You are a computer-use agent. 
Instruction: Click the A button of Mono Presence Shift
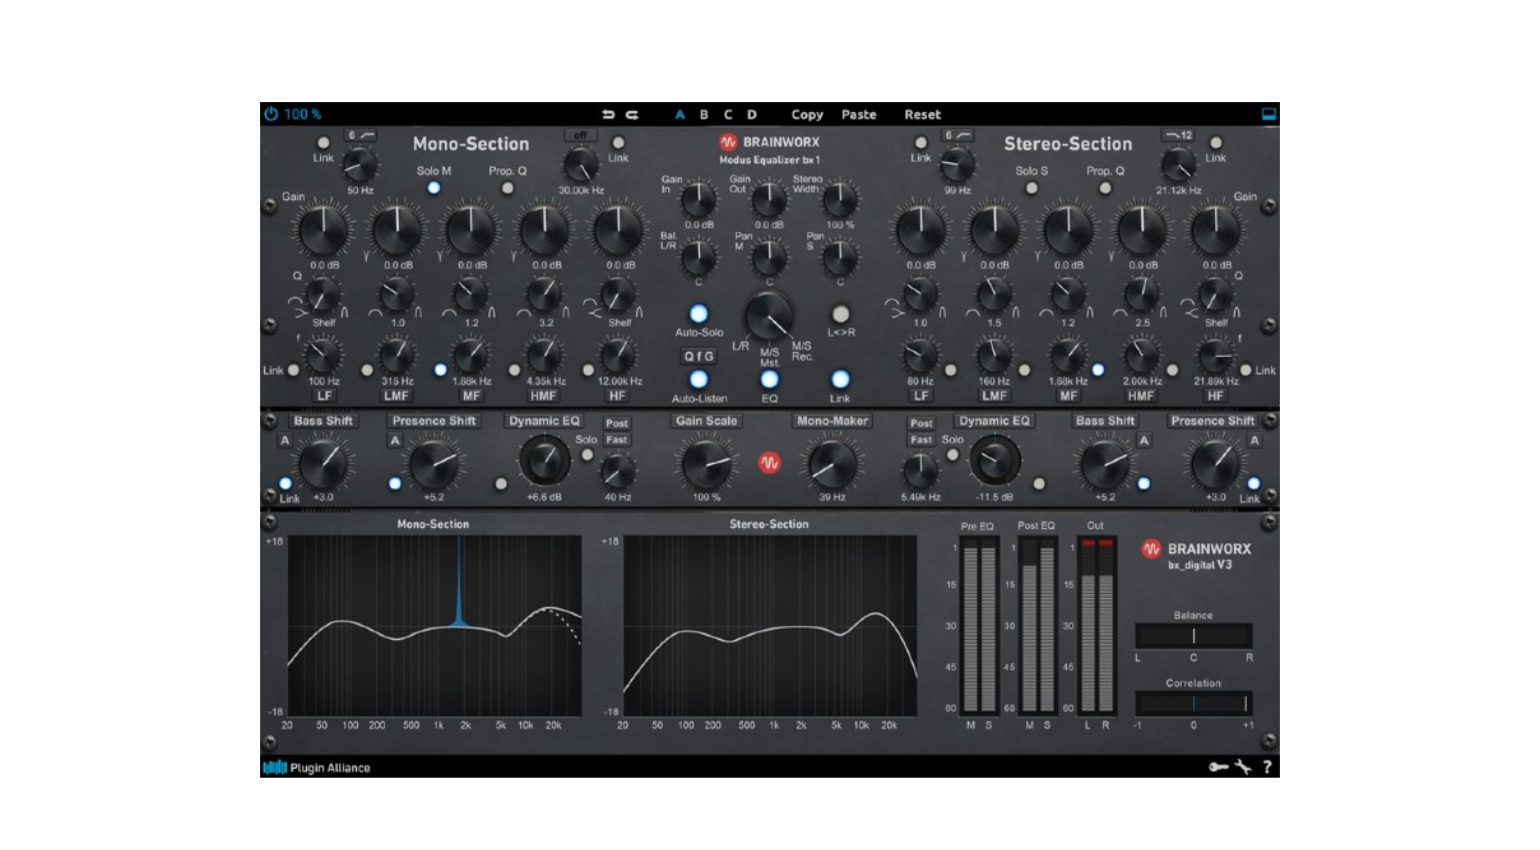coord(395,441)
